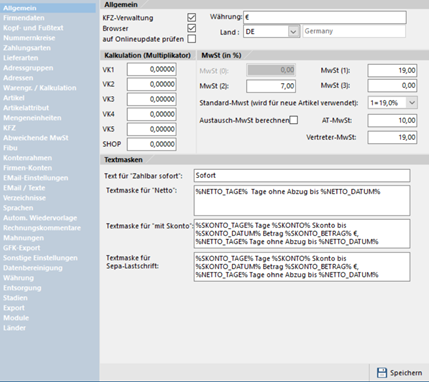Click the MwSt (3) value field
The height and width of the screenshot is (382, 429).
coord(392,86)
